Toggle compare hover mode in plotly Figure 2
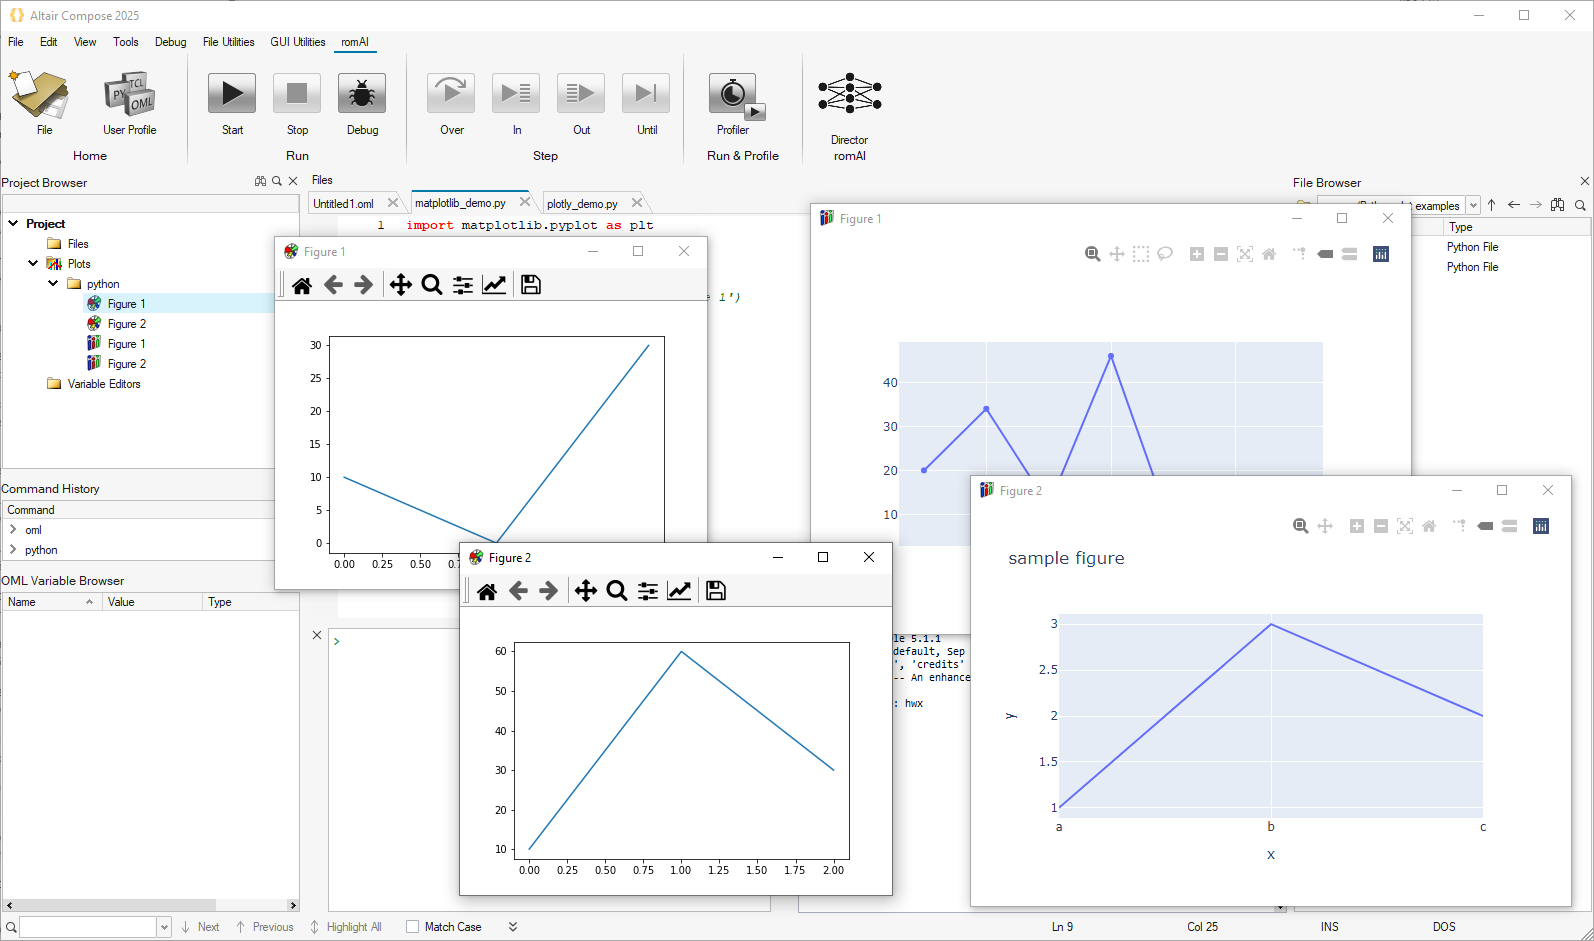 [x=1509, y=526]
